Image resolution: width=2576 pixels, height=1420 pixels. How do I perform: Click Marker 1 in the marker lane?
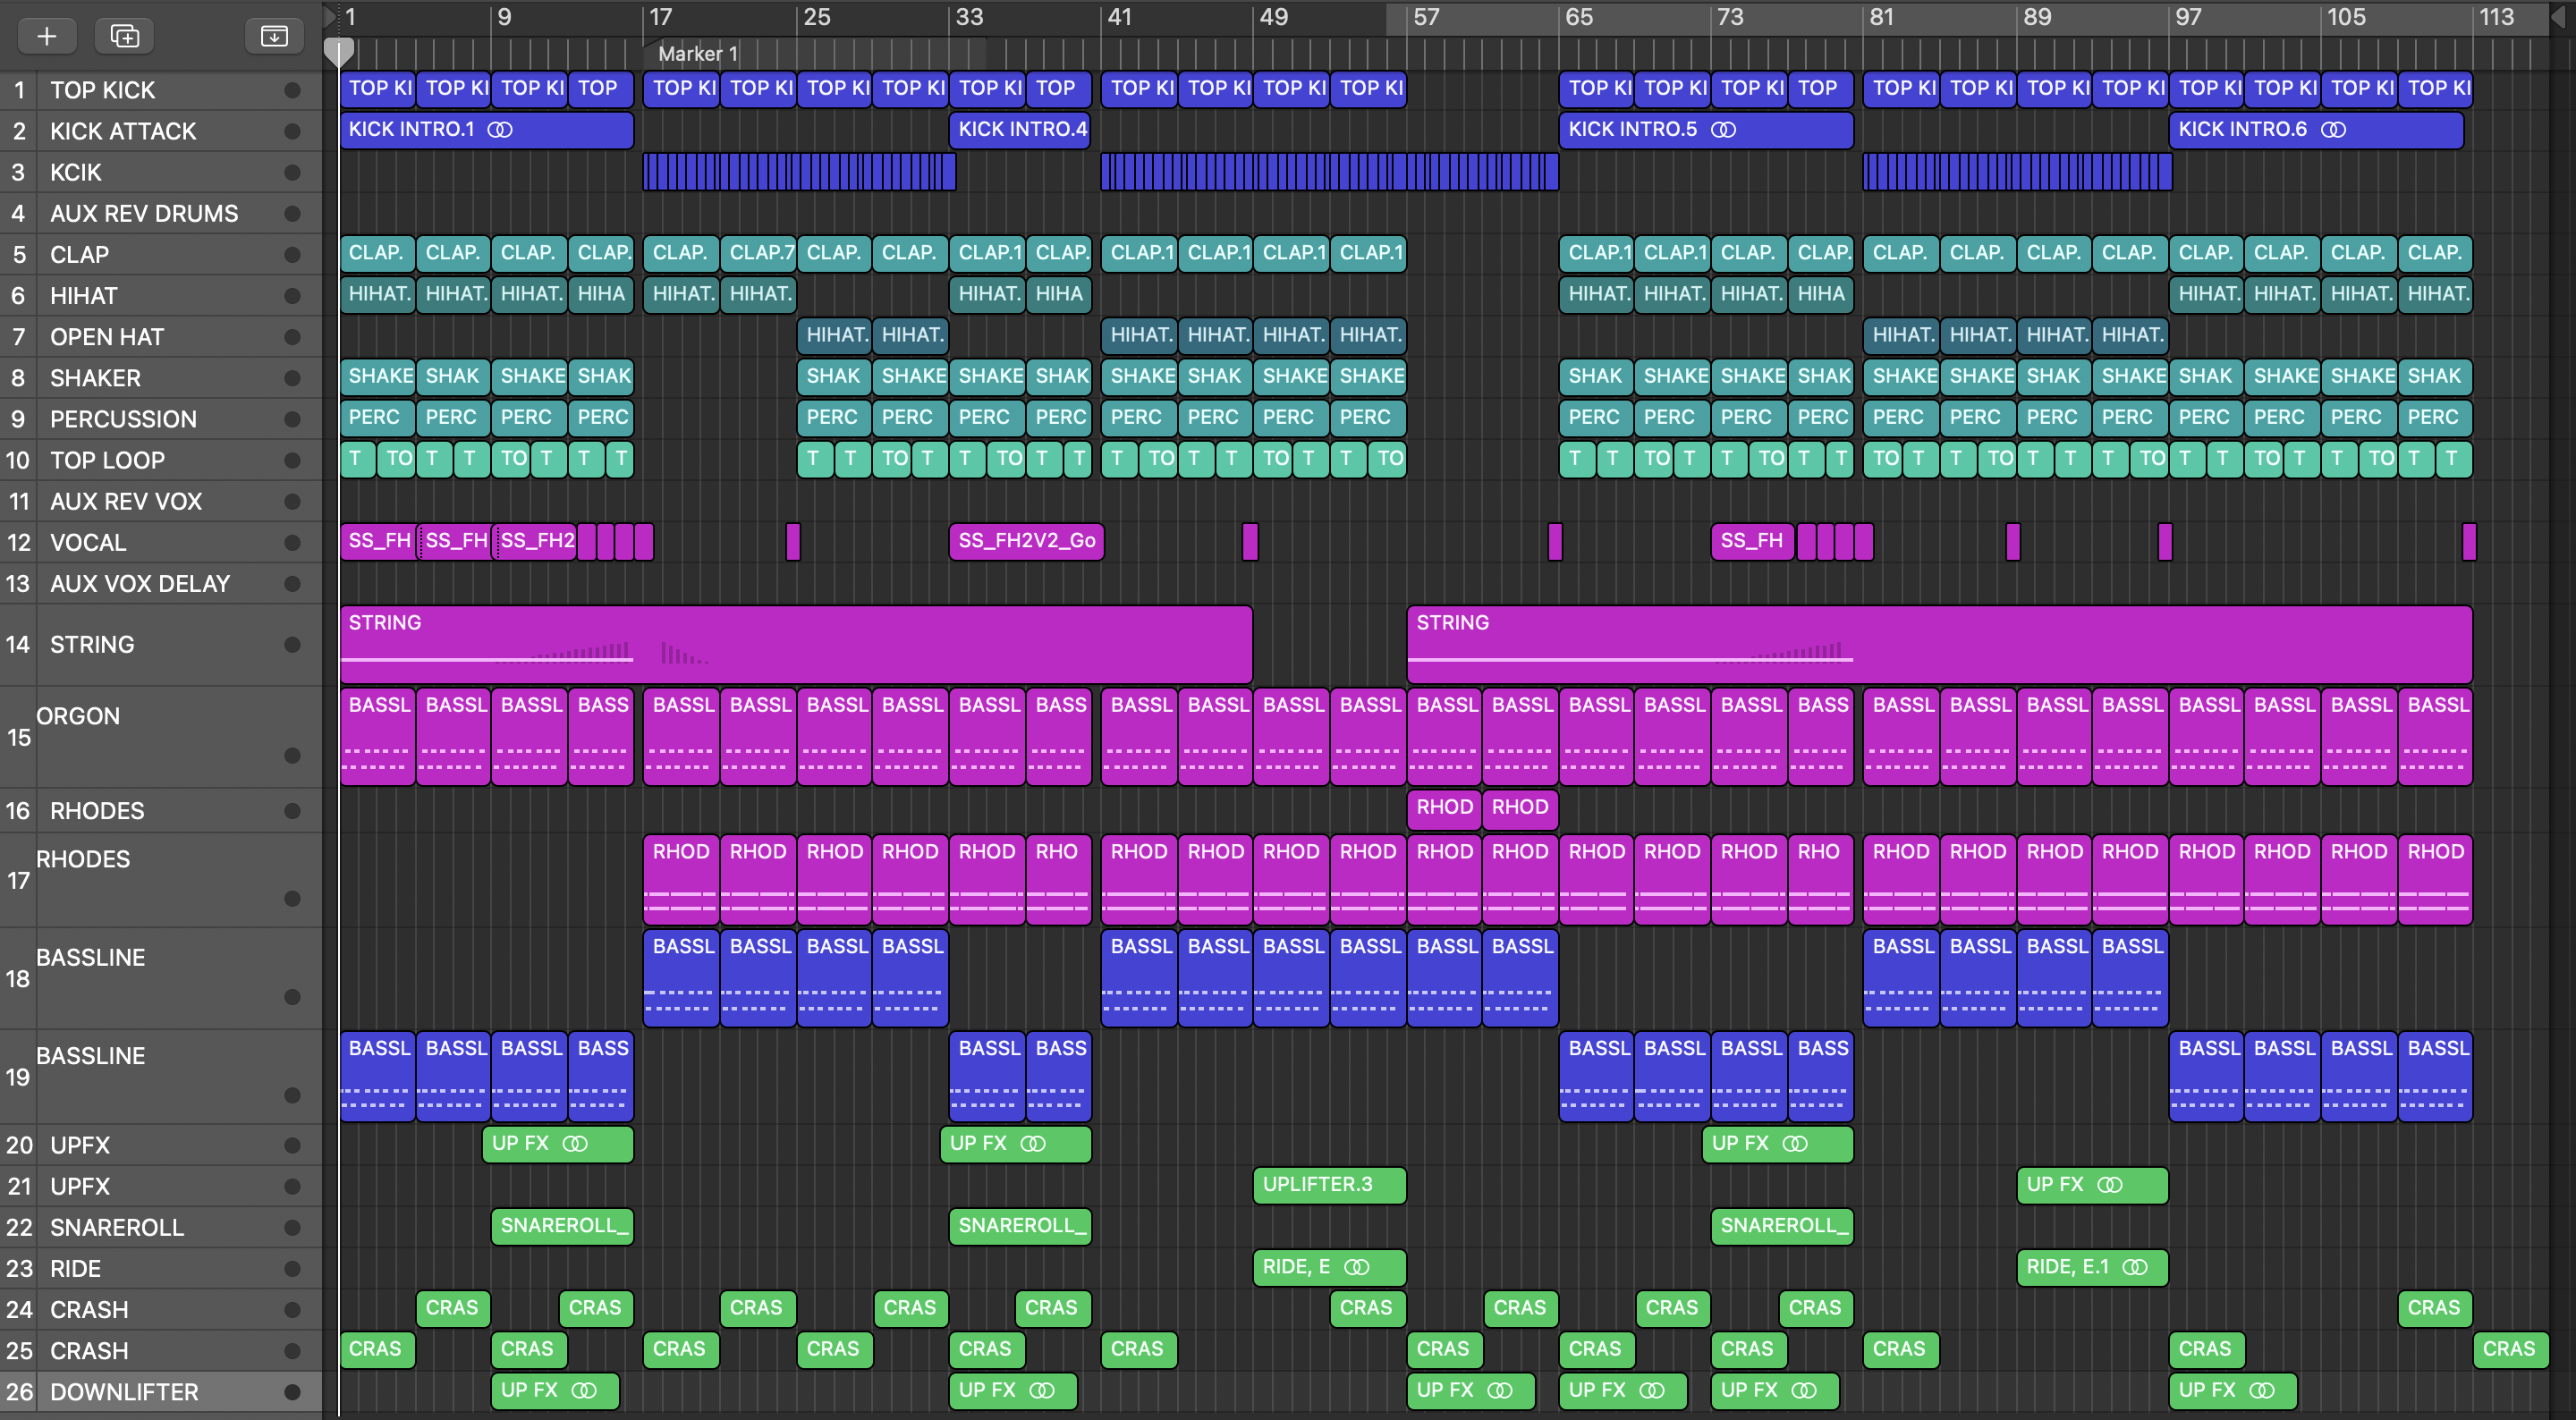coord(697,54)
